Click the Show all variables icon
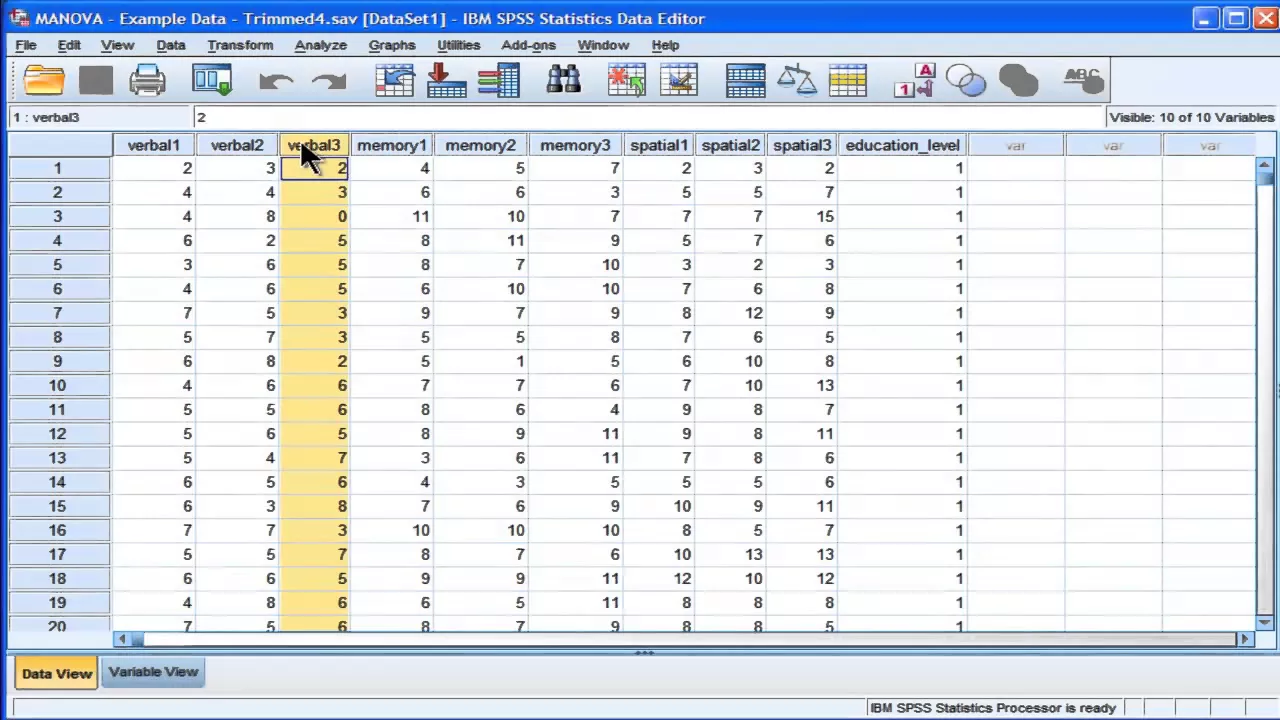 [1018, 80]
